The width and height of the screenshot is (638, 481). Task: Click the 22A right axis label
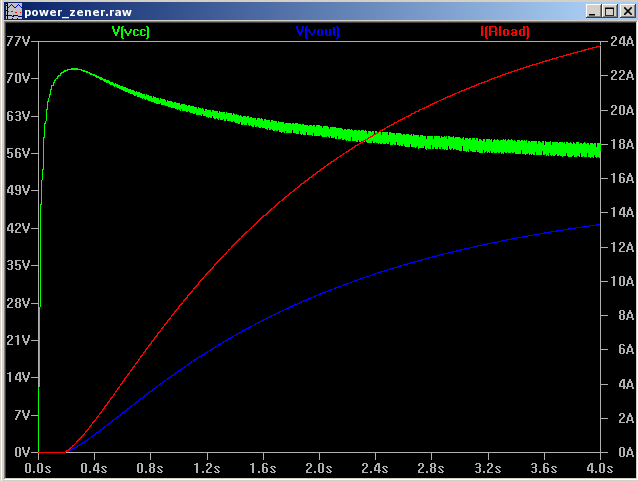point(622,75)
